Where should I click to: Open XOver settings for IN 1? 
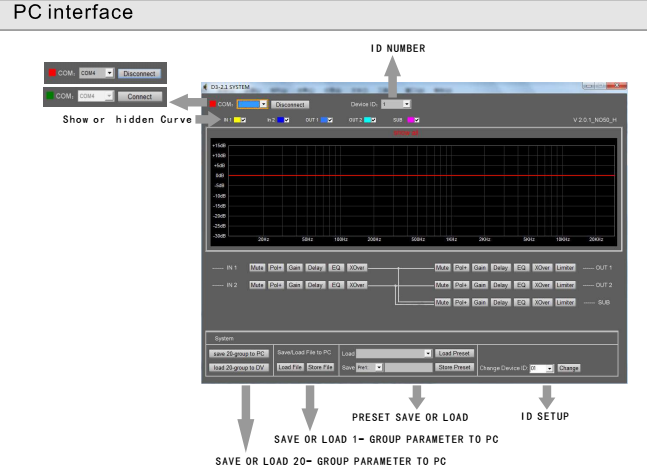(x=355, y=268)
